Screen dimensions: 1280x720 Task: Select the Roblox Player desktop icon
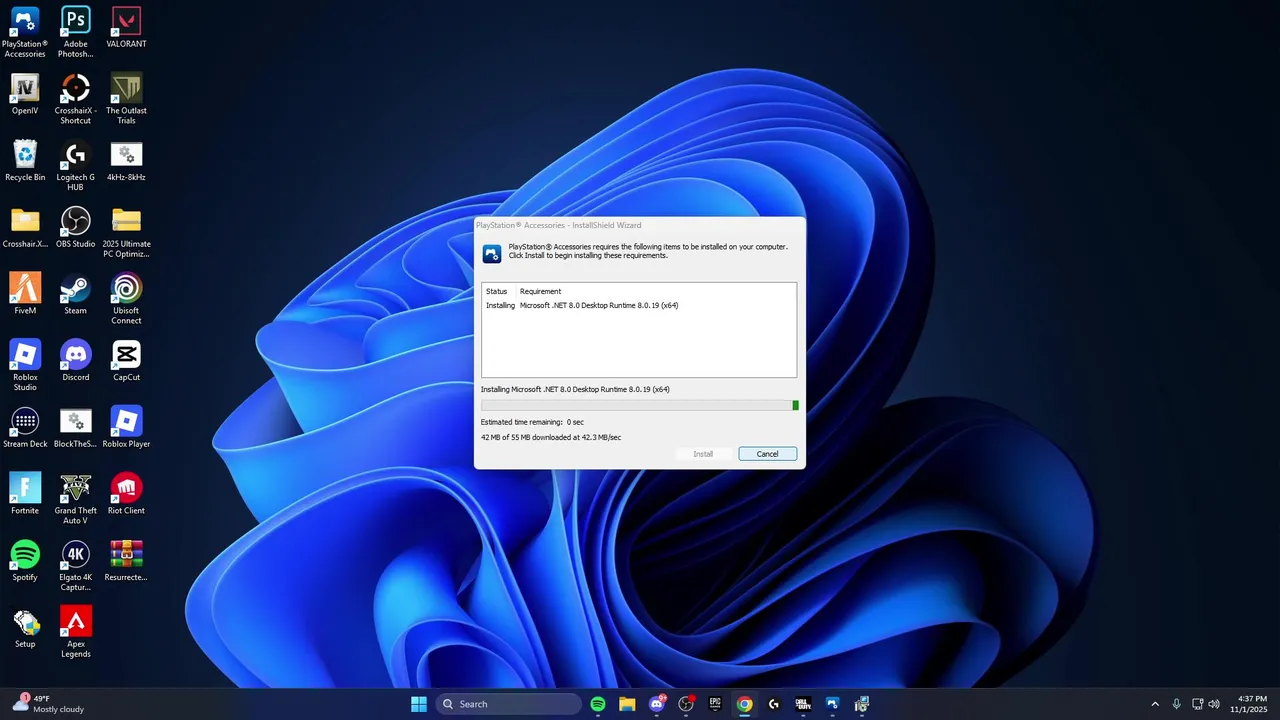click(126, 428)
